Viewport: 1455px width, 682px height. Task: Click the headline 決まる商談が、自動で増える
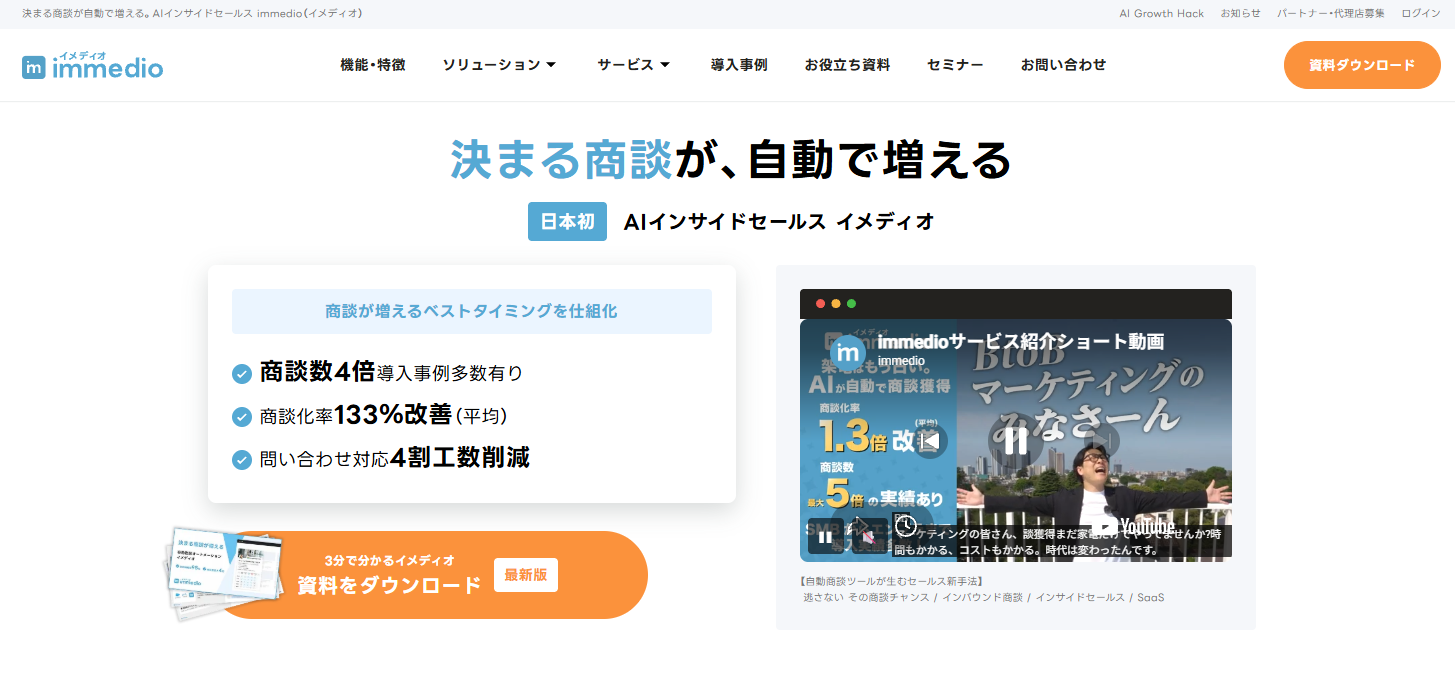point(731,160)
